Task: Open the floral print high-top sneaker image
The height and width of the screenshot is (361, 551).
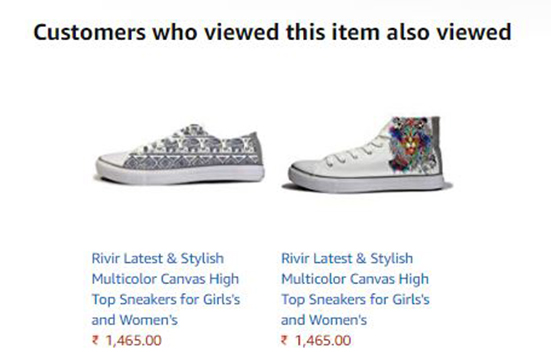Action: click(x=368, y=155)
